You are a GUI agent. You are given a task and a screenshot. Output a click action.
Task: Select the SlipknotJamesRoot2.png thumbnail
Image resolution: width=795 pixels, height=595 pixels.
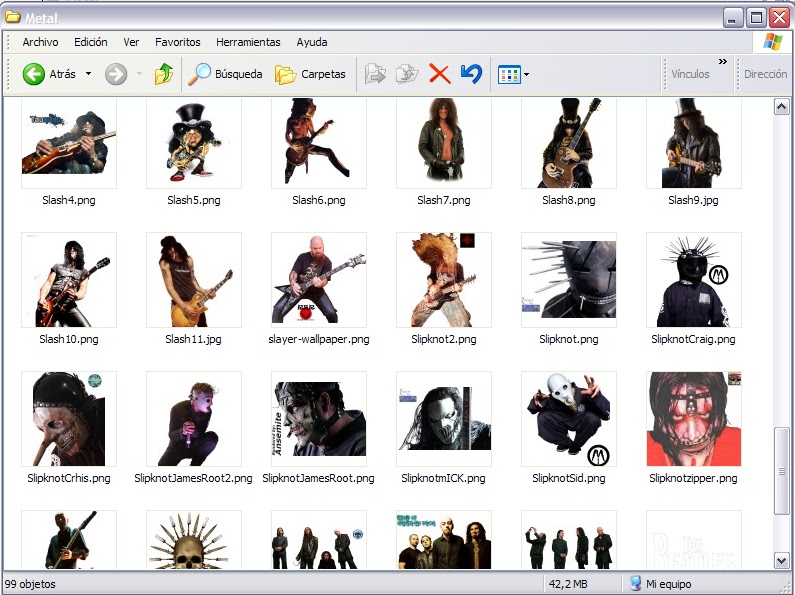tap(194, 419)
